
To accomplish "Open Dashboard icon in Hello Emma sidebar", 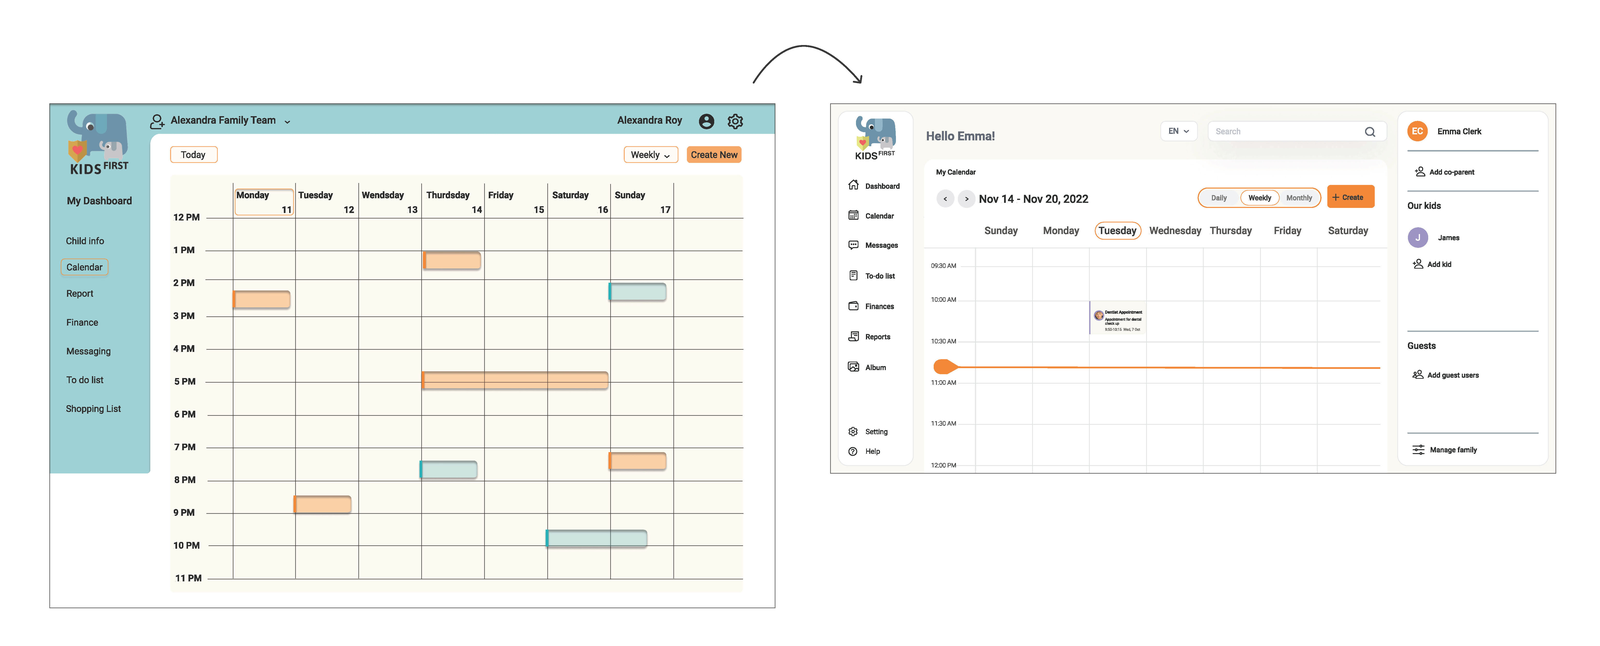I will (853, 185).
